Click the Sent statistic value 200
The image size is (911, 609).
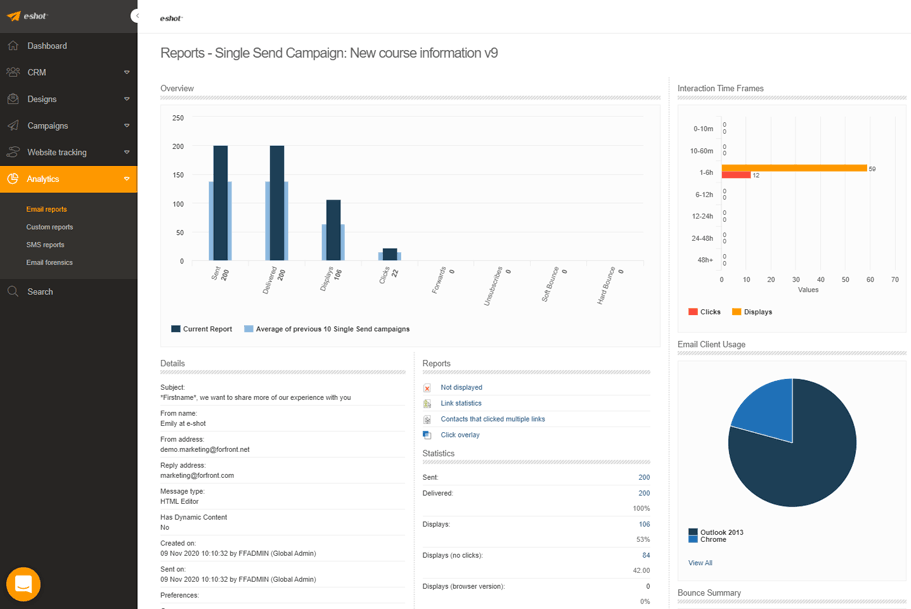click(x=644, y=478)
